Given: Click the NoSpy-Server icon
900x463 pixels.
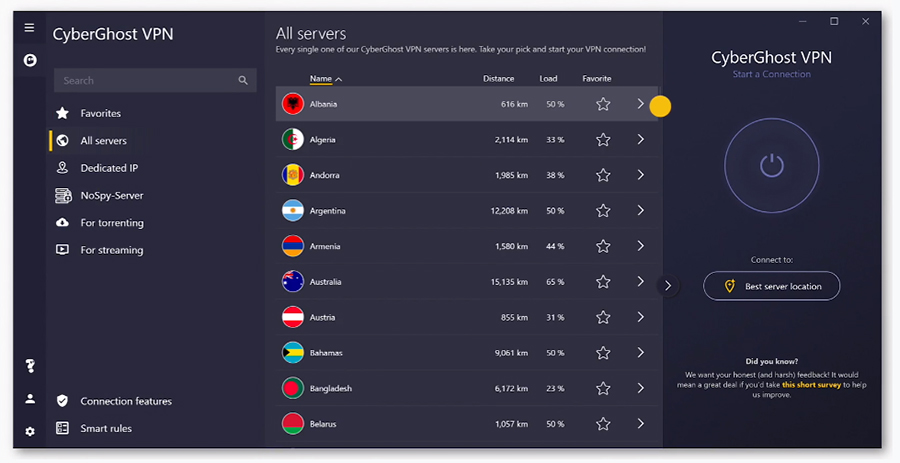Looking at the screenshot, I should tap(63, 196).
